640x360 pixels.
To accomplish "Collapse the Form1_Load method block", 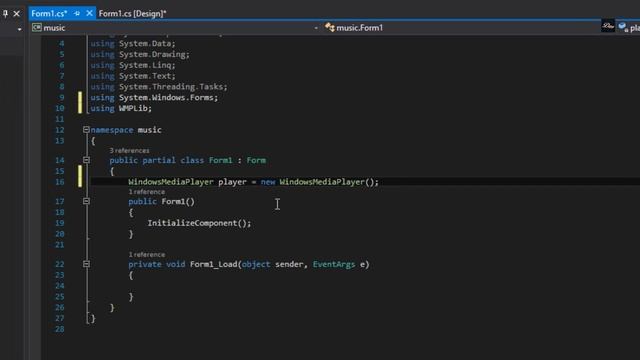I will 86,264.
